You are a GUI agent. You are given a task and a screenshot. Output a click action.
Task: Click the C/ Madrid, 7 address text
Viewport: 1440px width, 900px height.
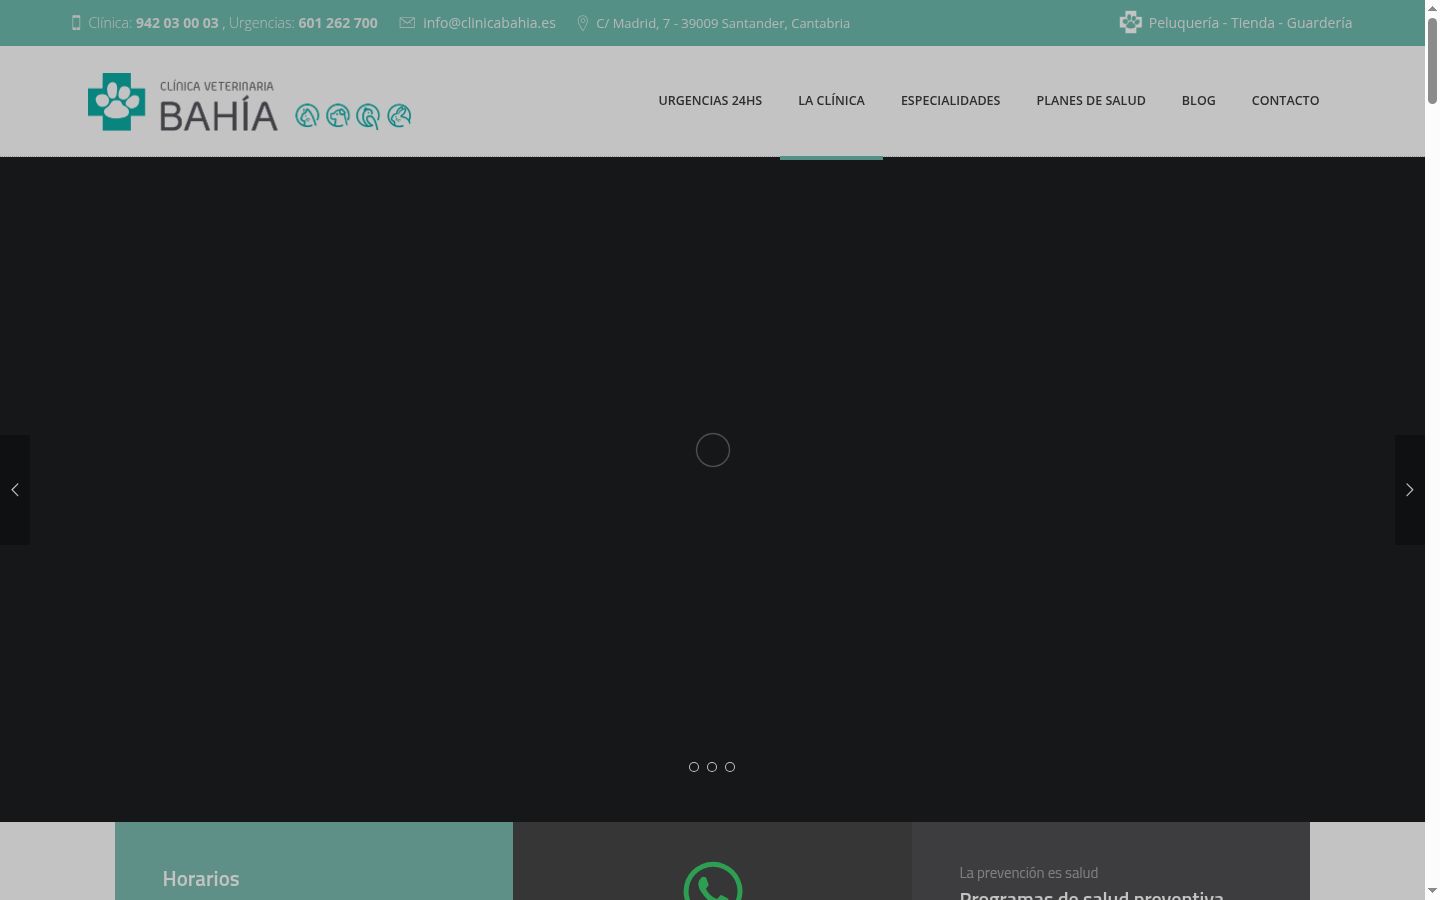(723, 23)
